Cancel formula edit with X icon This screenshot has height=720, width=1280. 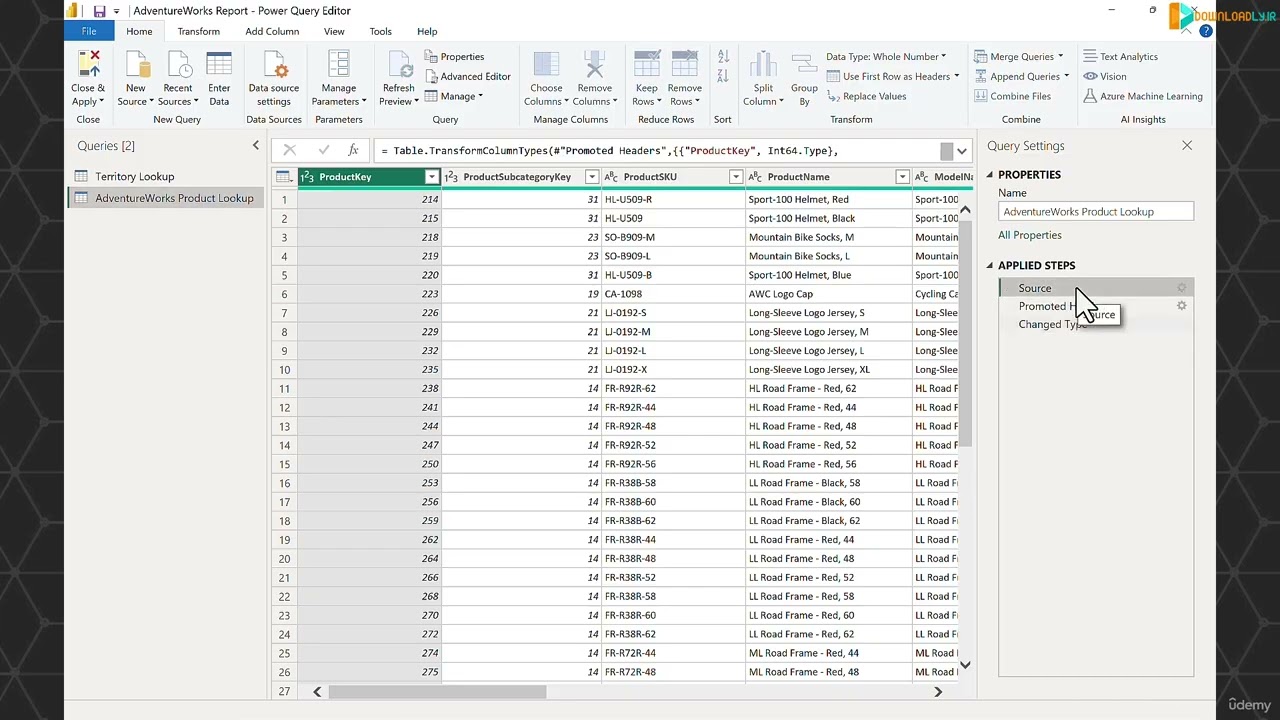coord(289,150)
